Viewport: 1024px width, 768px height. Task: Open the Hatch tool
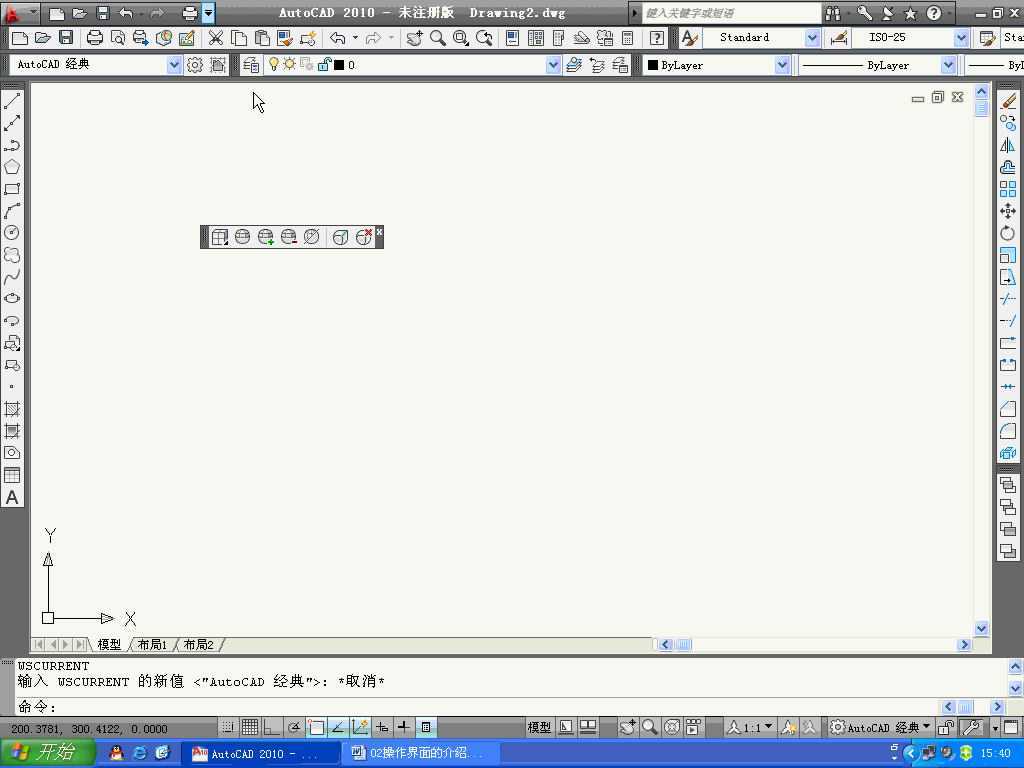click(x=12, y=409)
